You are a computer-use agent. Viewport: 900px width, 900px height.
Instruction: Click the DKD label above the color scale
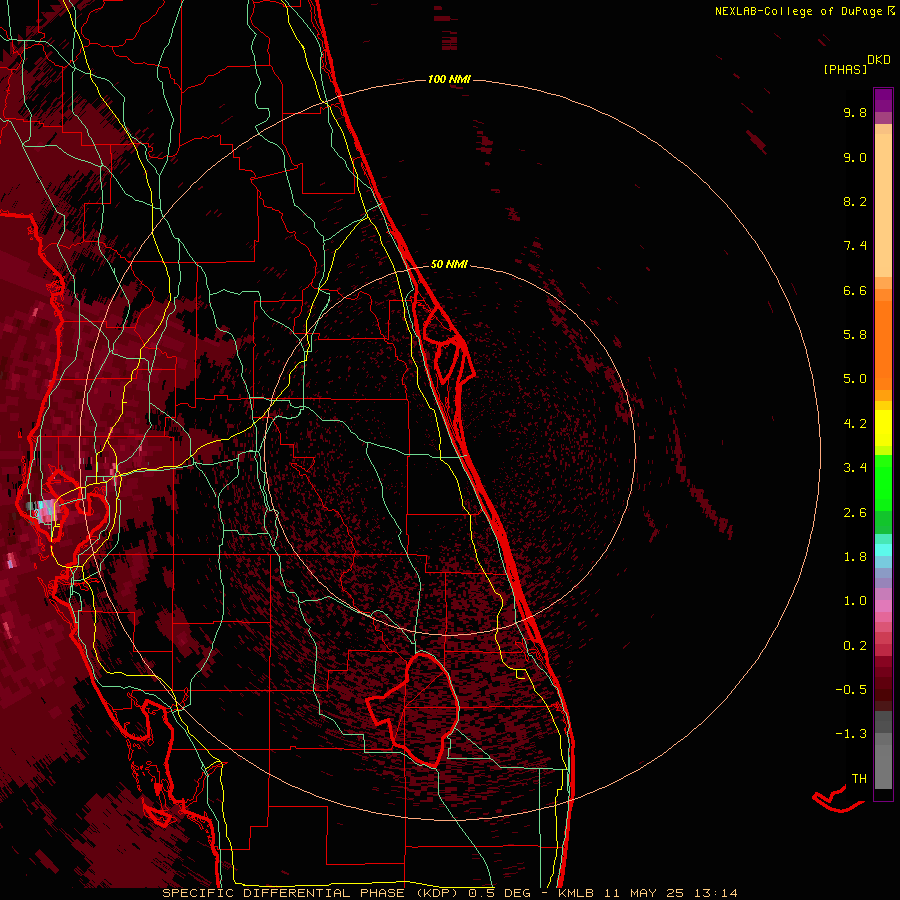(879, 59)
